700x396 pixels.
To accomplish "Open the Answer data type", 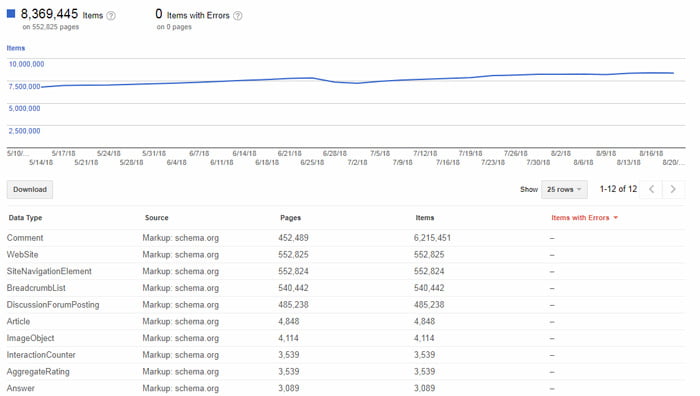I will click(x=21, y=388).
